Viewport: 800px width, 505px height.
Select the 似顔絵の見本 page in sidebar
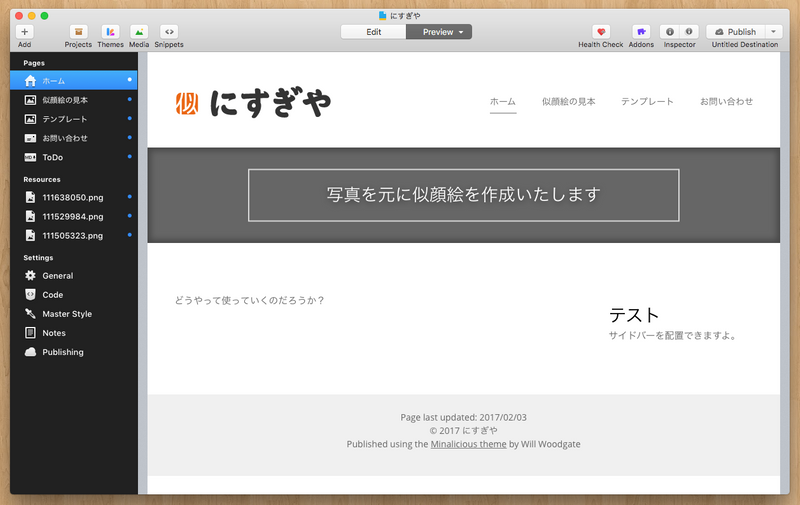tap(73, 100)
